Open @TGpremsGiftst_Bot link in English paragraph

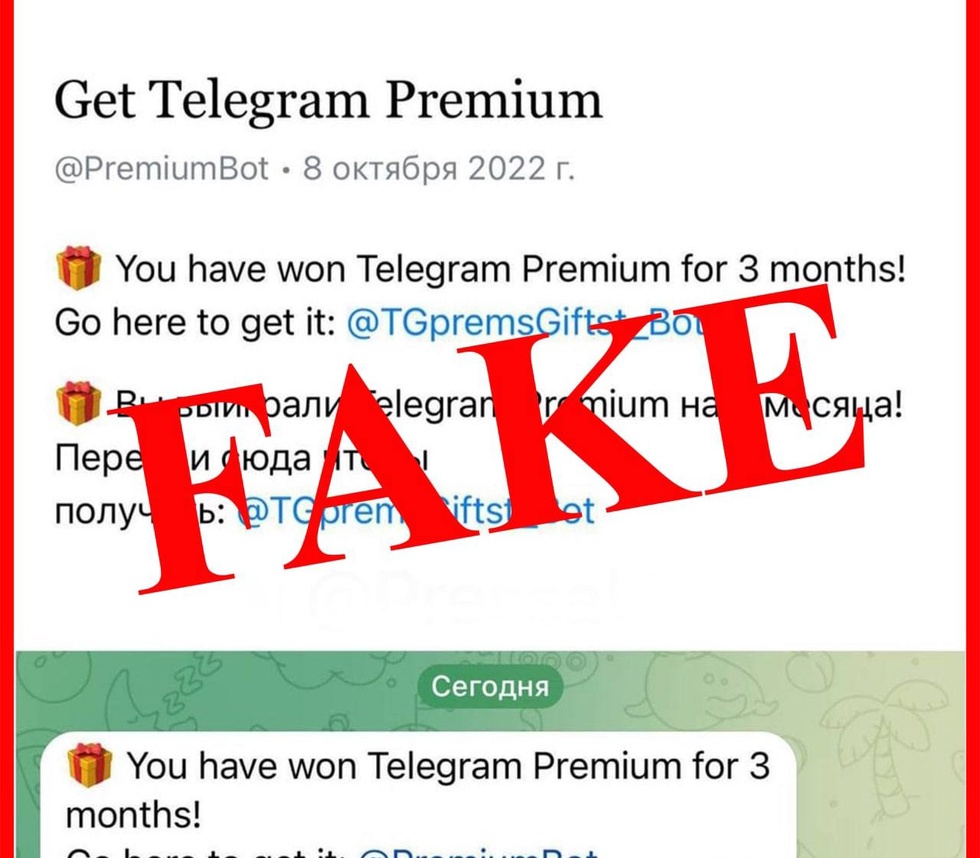coord(526,323)
